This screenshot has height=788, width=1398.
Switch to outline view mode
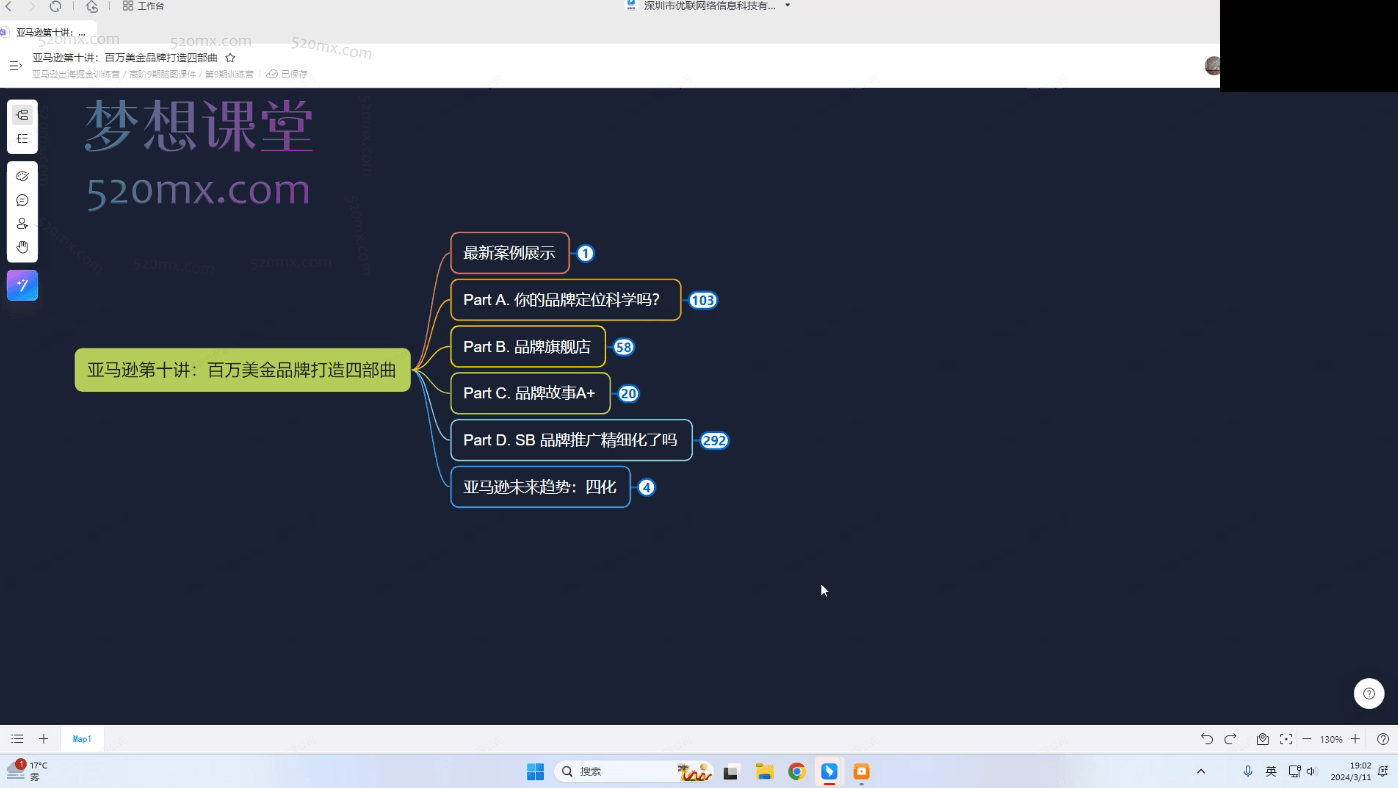(x=22, y=139)
